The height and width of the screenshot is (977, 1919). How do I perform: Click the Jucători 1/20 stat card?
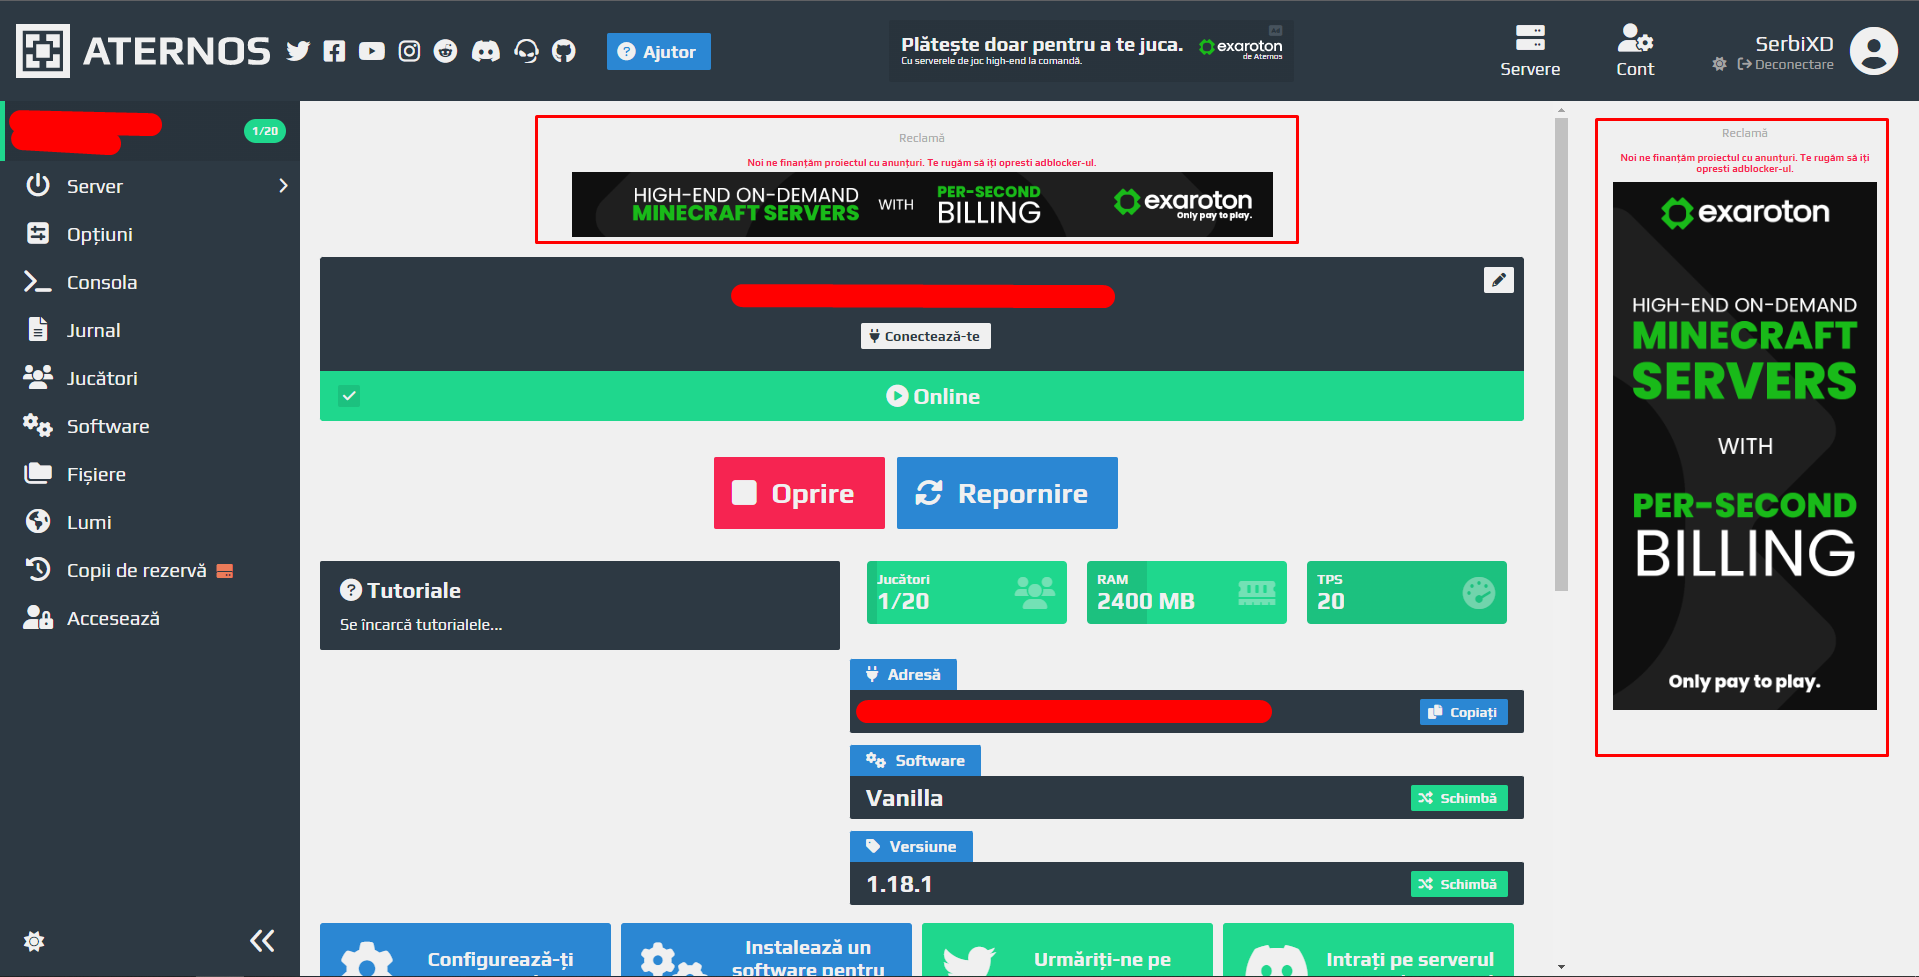pos(967,592)
